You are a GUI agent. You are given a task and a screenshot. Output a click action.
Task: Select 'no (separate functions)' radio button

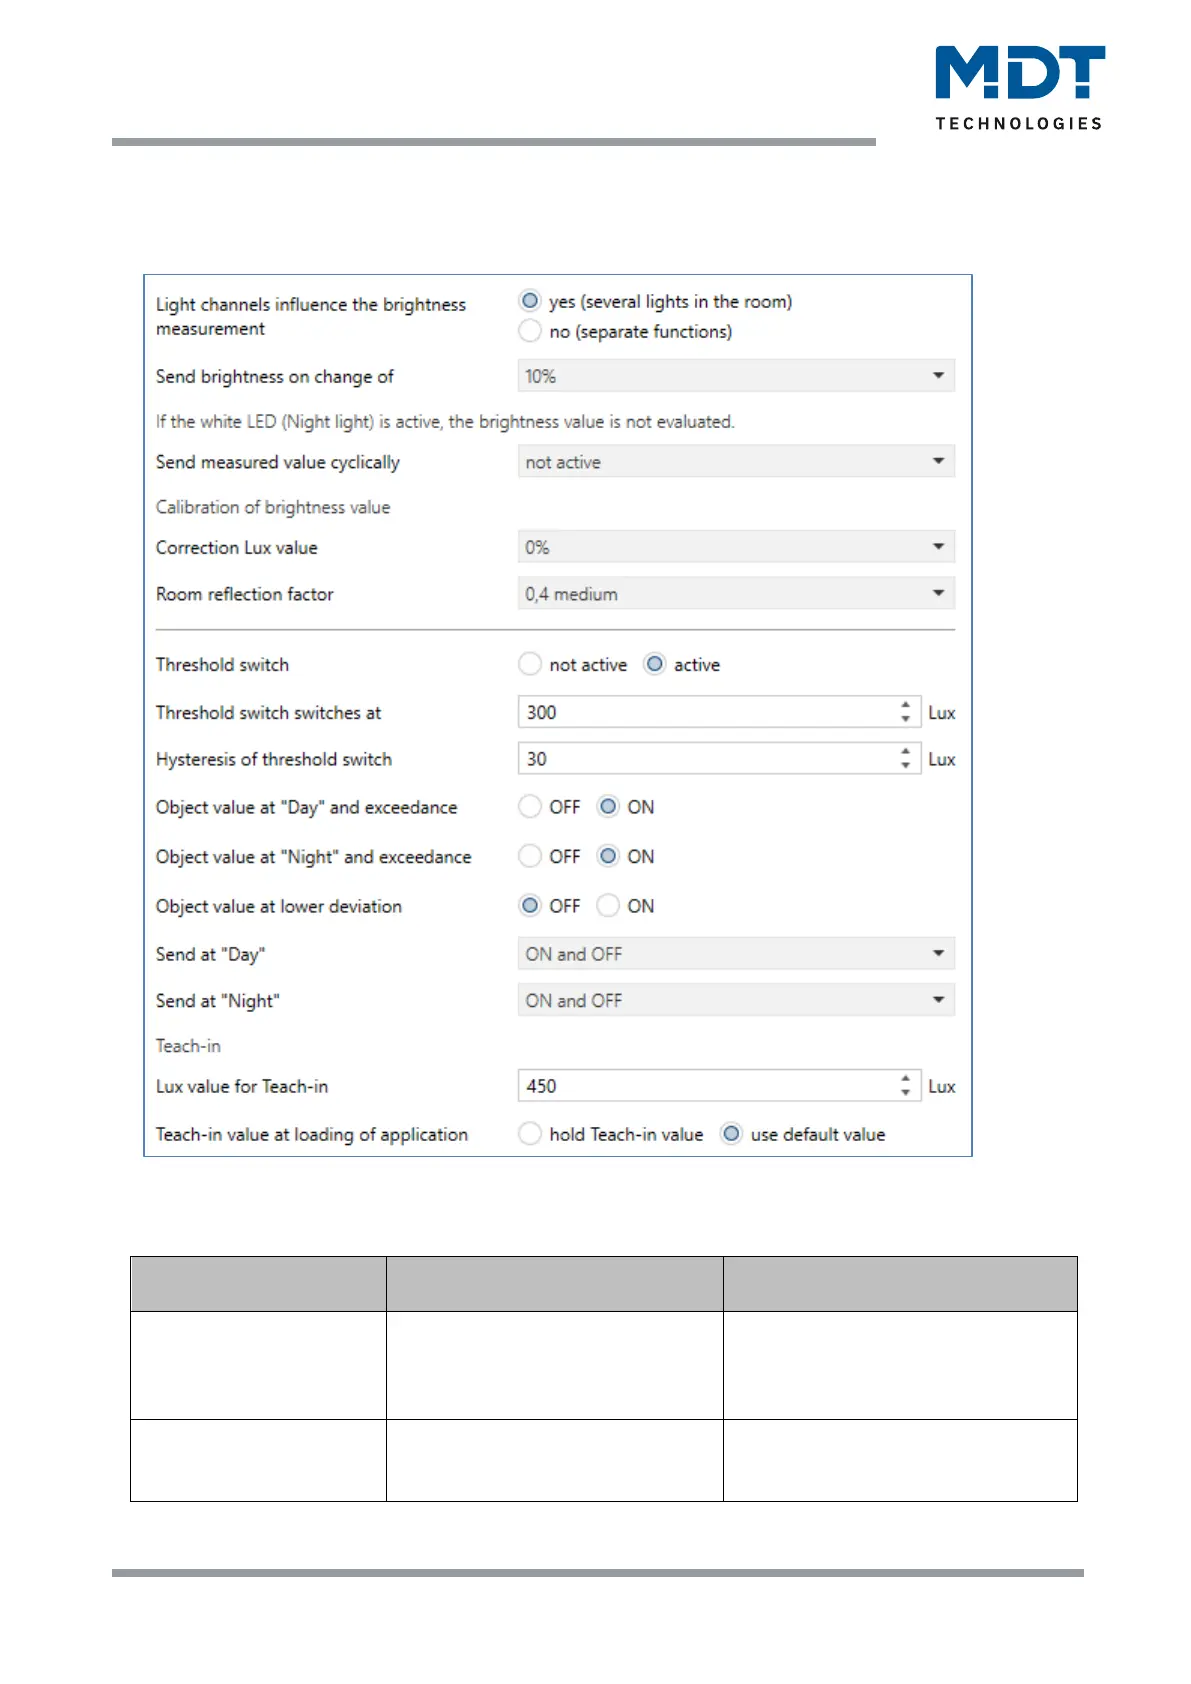(530, 331)
